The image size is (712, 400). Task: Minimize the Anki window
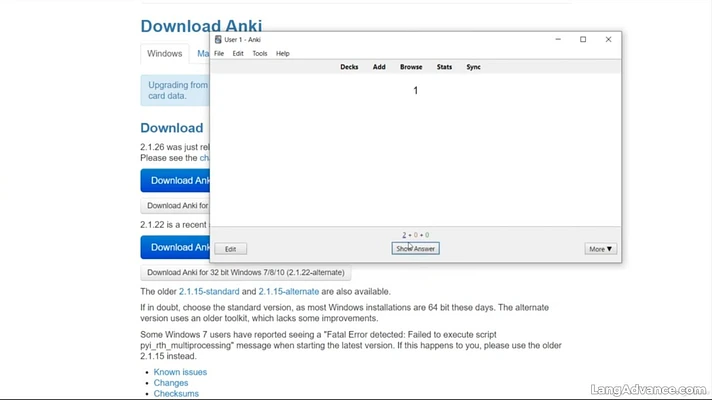pos(558,40)
